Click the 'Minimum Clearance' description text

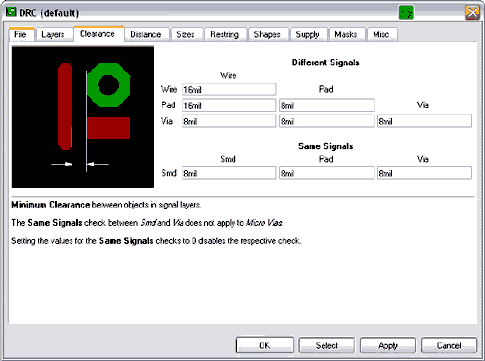point(106,205)
